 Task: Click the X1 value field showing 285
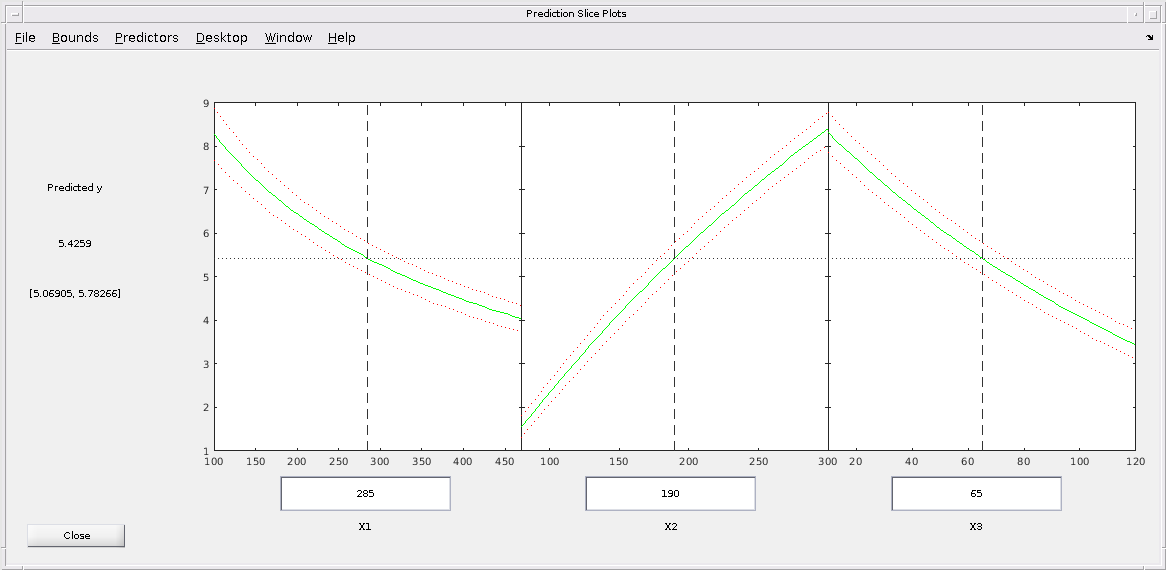(366, 493)
